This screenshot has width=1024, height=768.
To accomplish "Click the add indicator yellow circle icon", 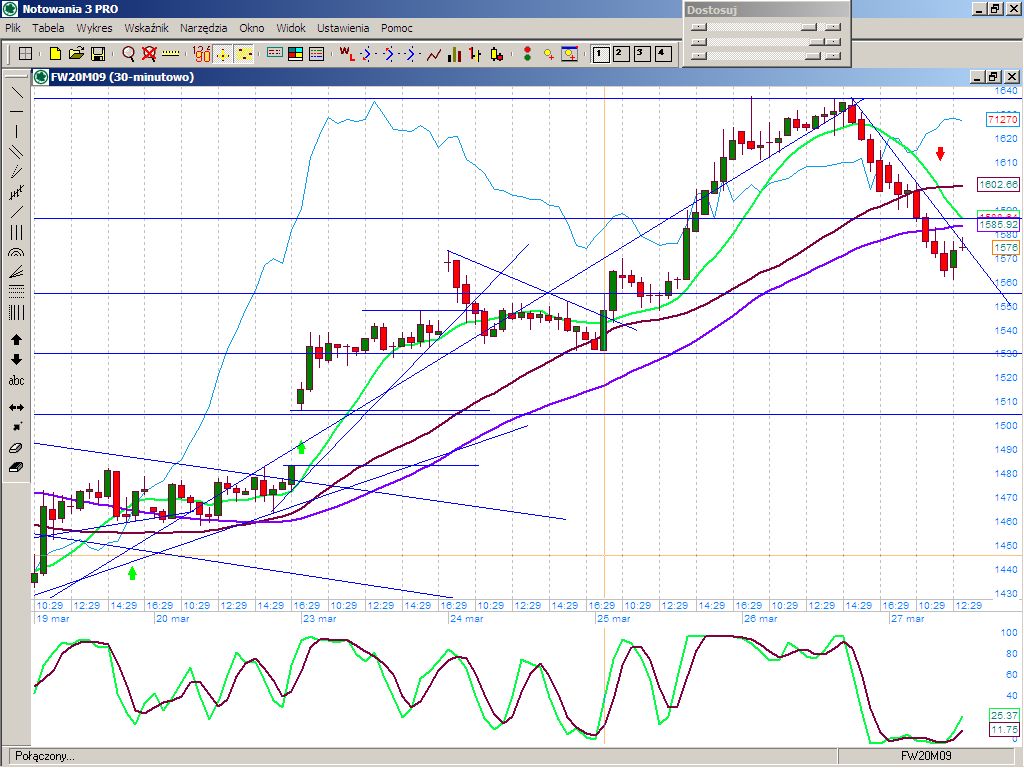I will point(549,54).
